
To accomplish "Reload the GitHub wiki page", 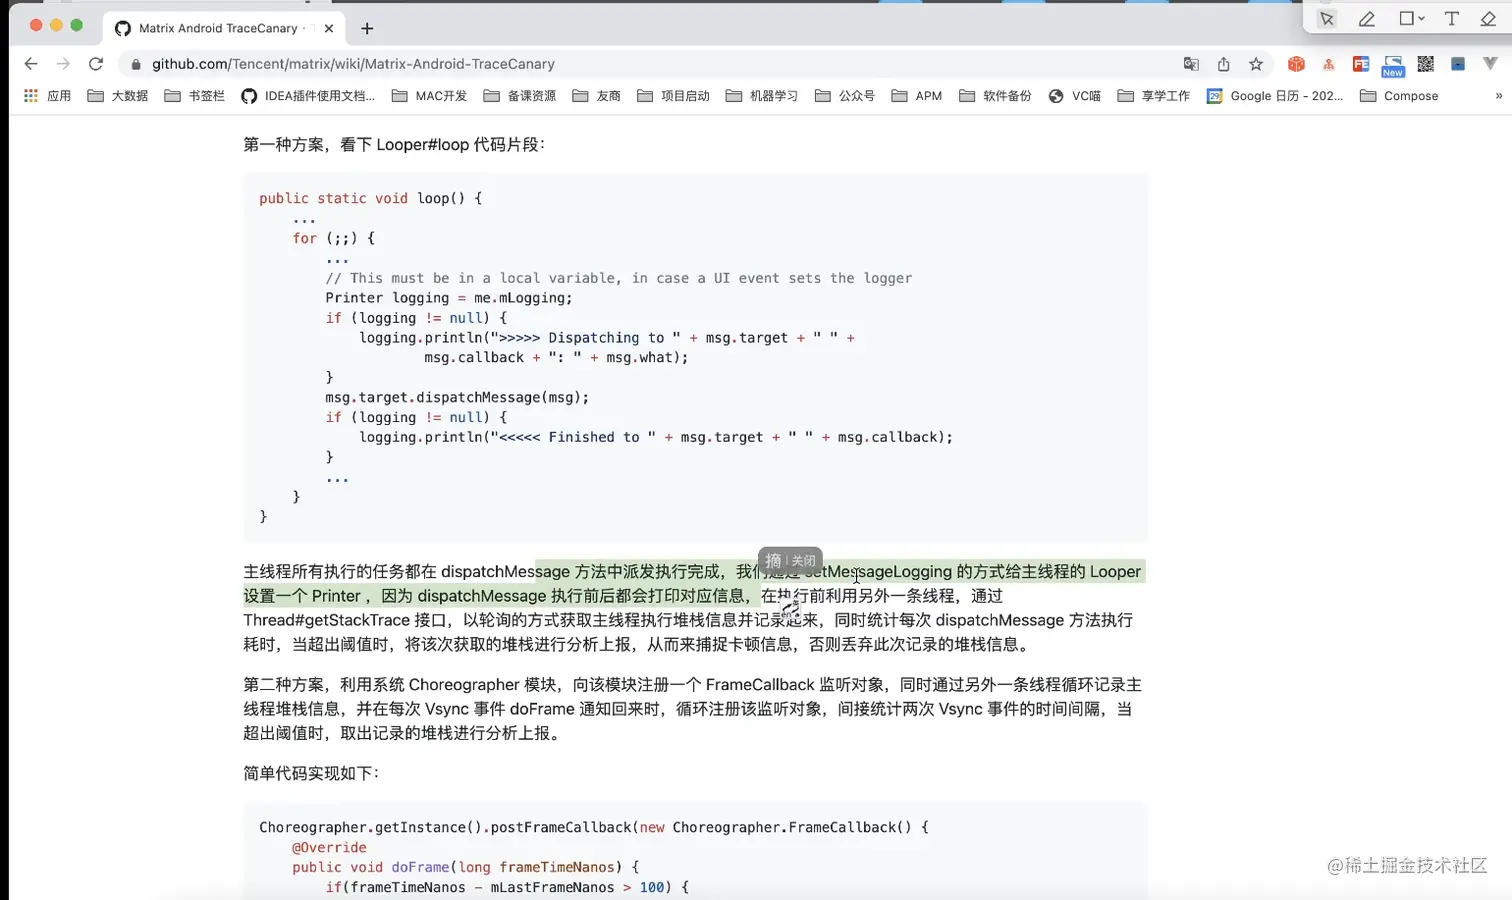I will point(96,64).
